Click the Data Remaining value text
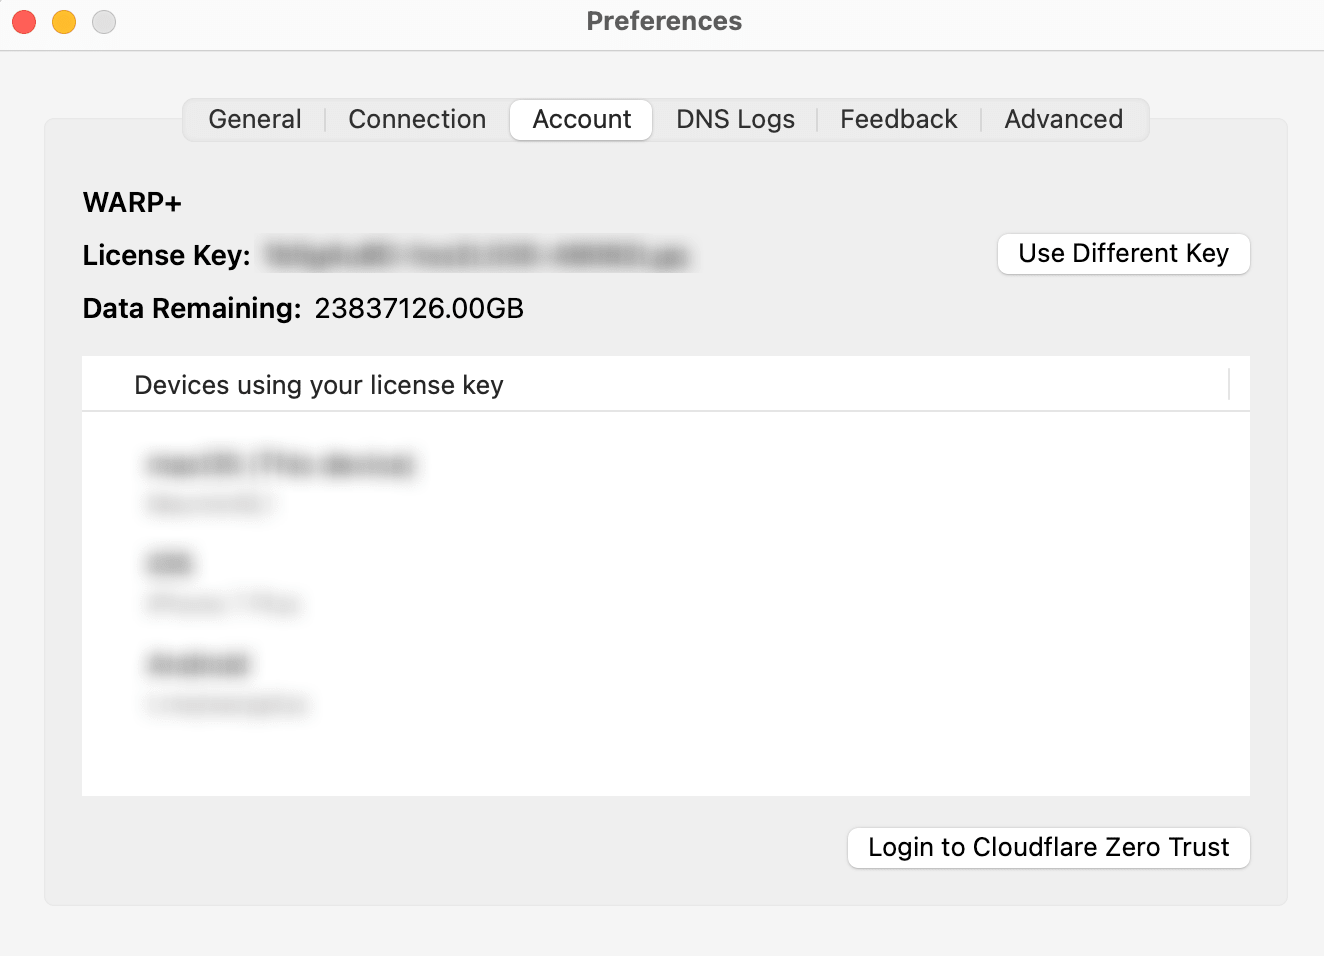The height and width of the screenshot is (956, 1324). click(419, 309)
